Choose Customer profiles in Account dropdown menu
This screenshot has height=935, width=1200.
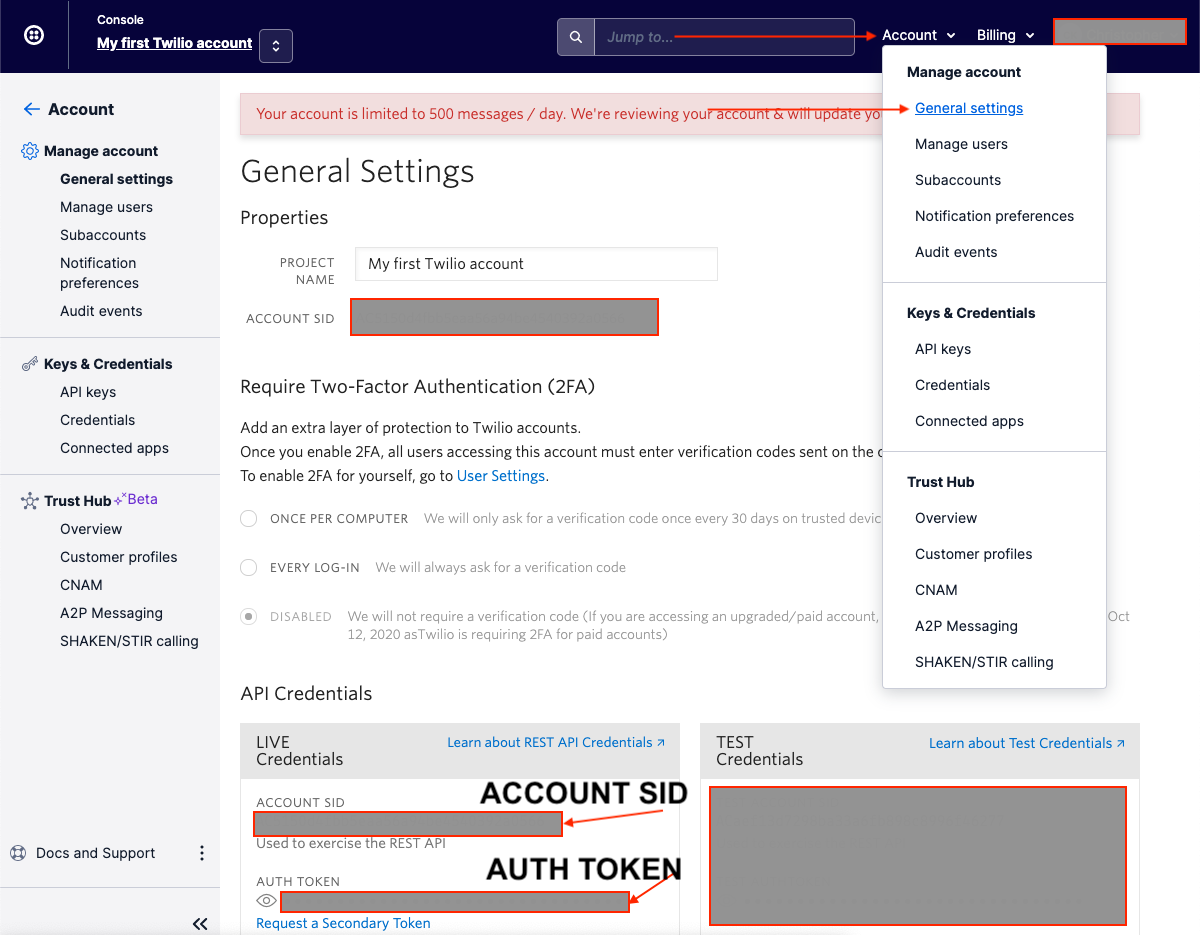973,554
